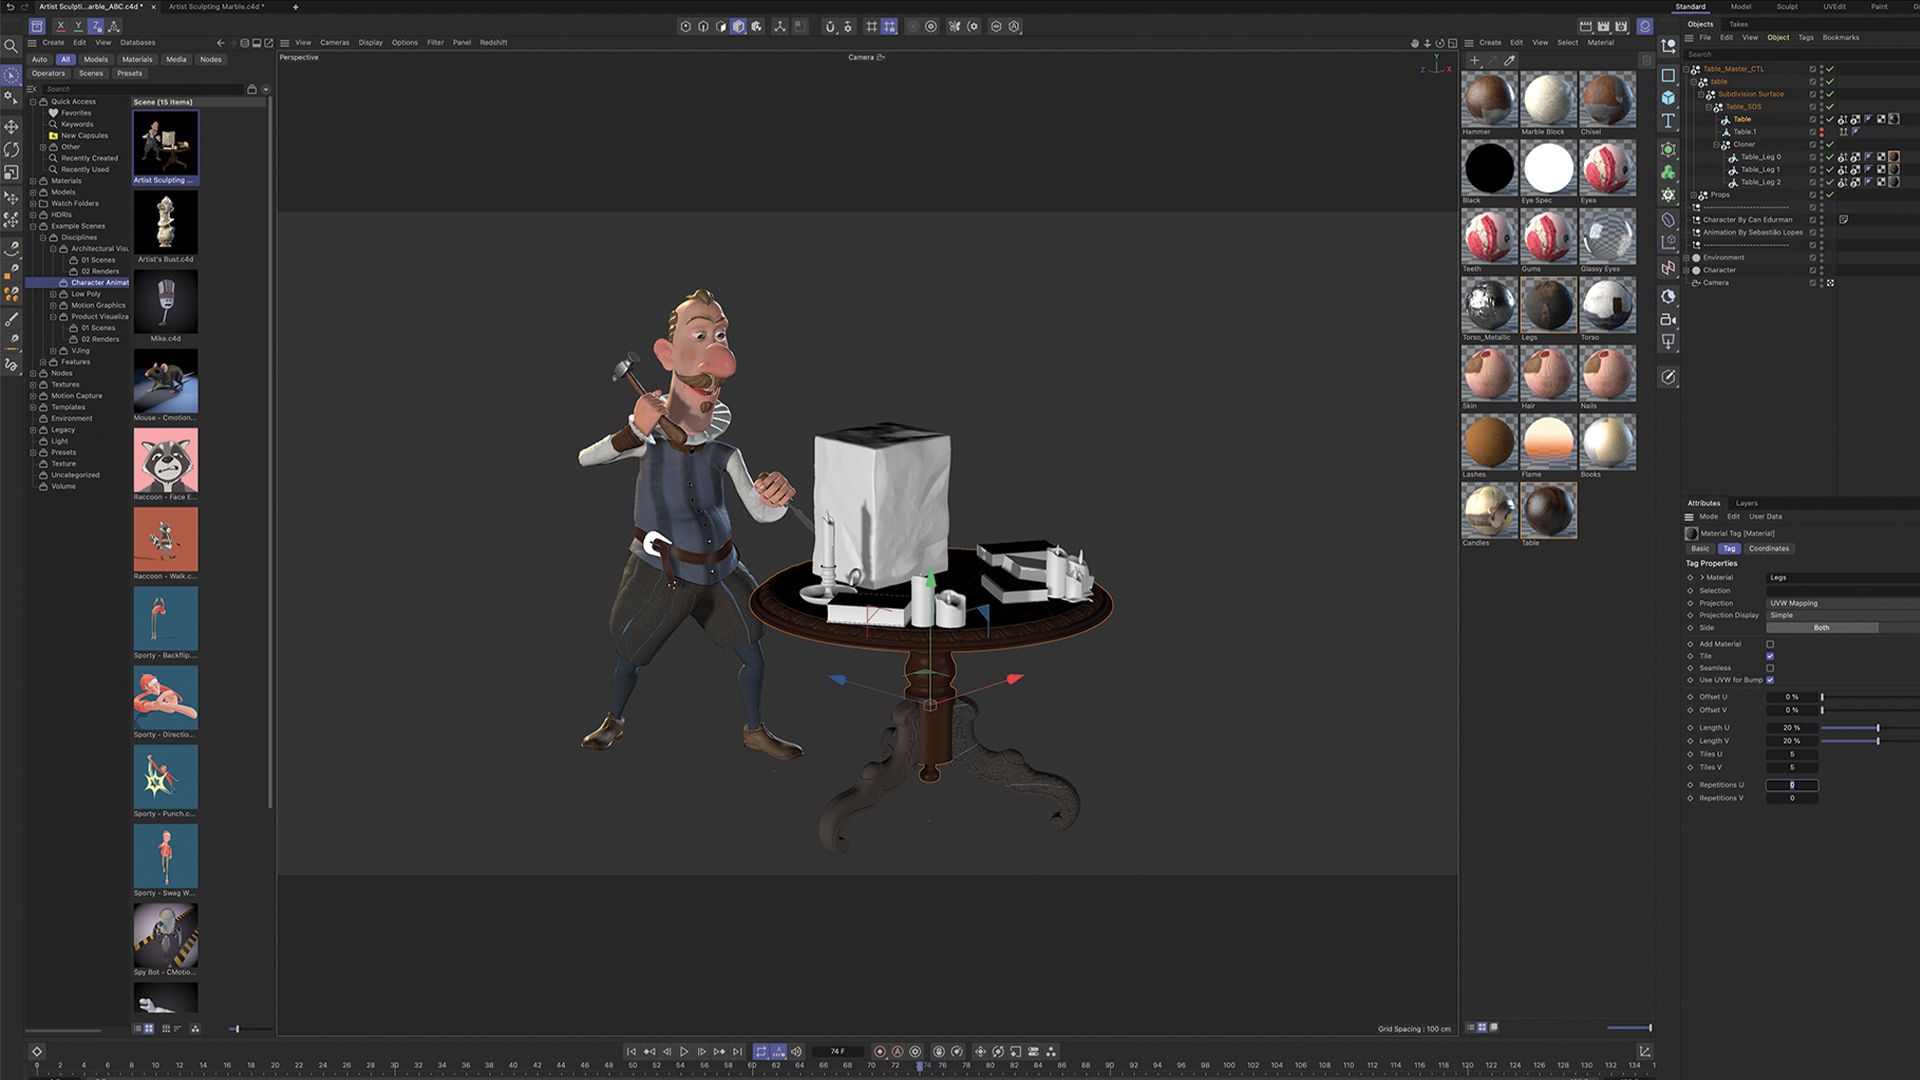The width and height of the screenshot is (1920, 1080).
Task: Disable the Tile checkbox in Tag Properties
Action: [x=1771, y=656]
